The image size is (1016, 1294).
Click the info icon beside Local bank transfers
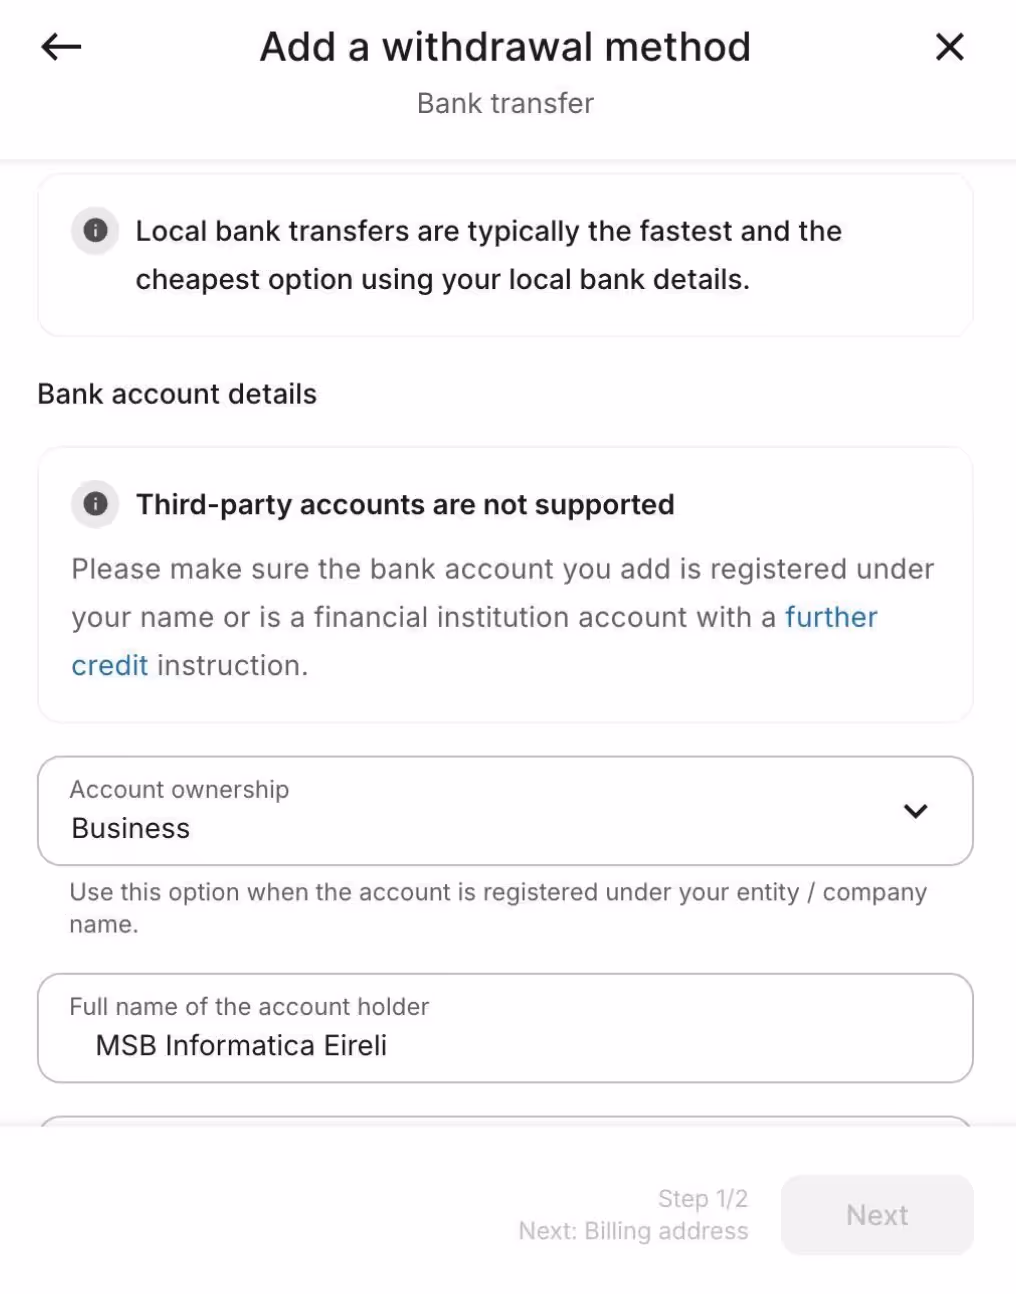click(x=95, y=231)
